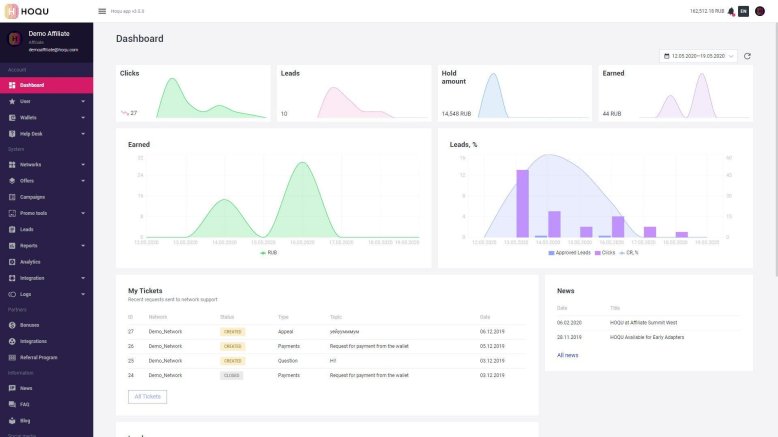Toggle RUB legend in Earned chart

coord(268,252)
